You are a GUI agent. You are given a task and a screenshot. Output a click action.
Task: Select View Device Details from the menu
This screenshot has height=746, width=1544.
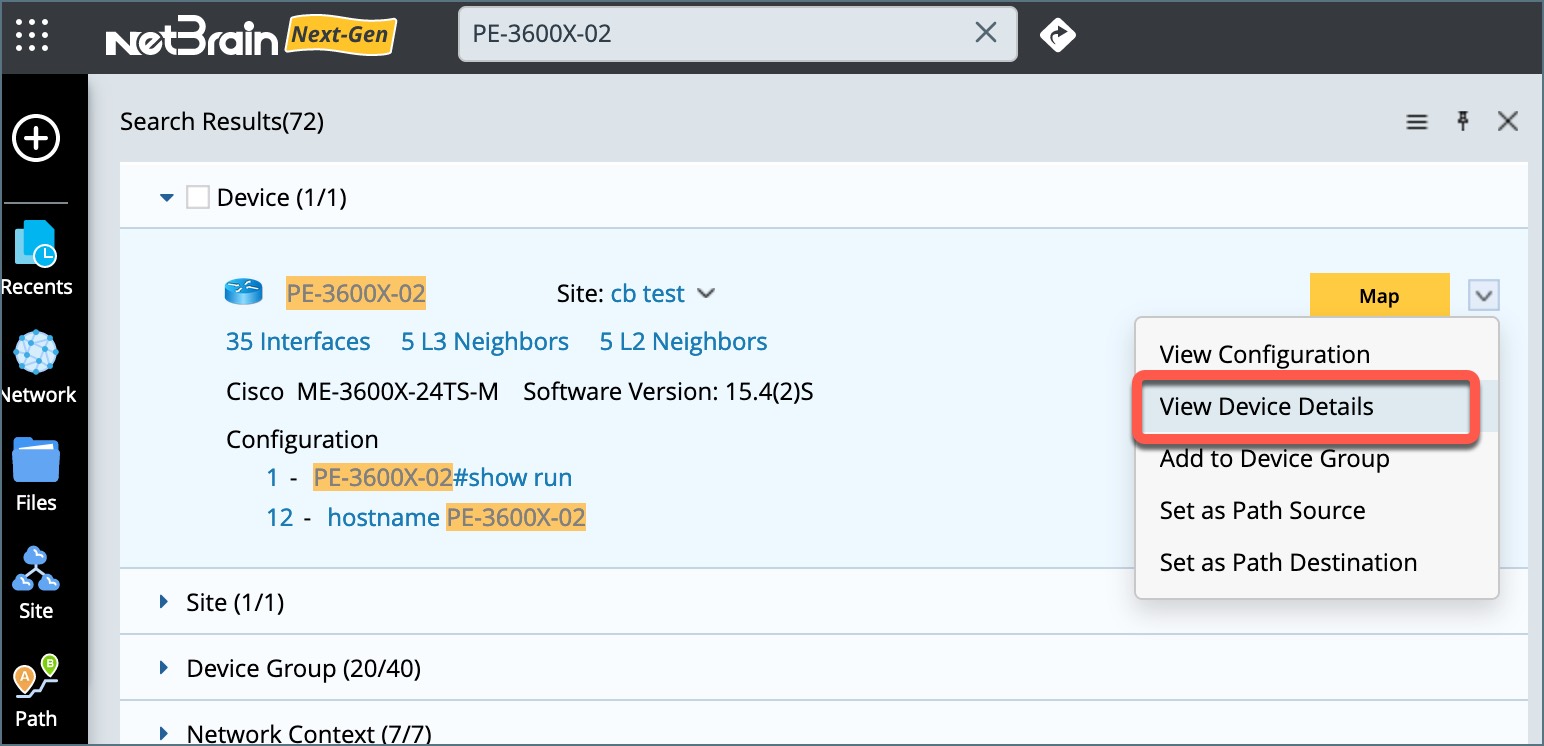click(1316, 406)
